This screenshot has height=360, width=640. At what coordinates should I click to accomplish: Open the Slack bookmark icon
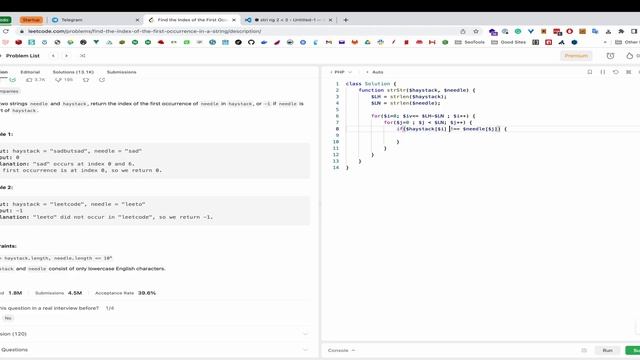tap(380, 42)
